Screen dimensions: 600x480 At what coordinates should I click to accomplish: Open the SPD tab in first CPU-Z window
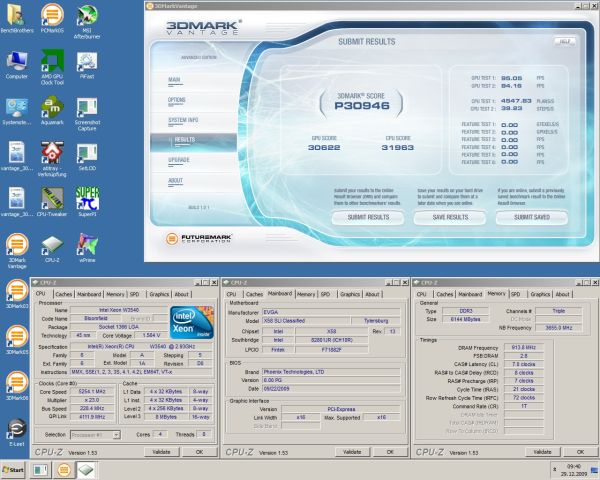(x=134, y=295)
